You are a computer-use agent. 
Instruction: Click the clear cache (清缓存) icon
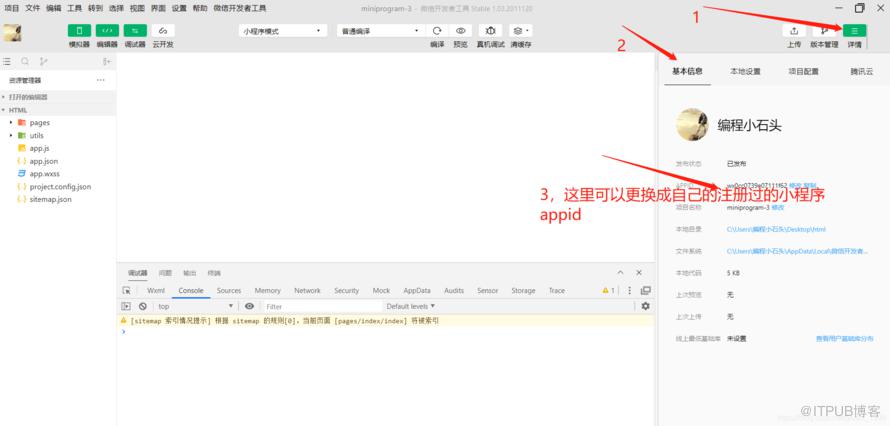[520, 31]
